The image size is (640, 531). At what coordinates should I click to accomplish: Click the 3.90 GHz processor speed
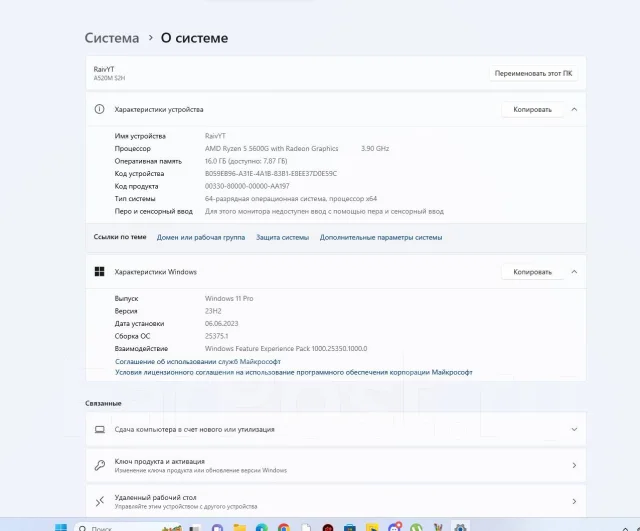click(x=375, y=149)
